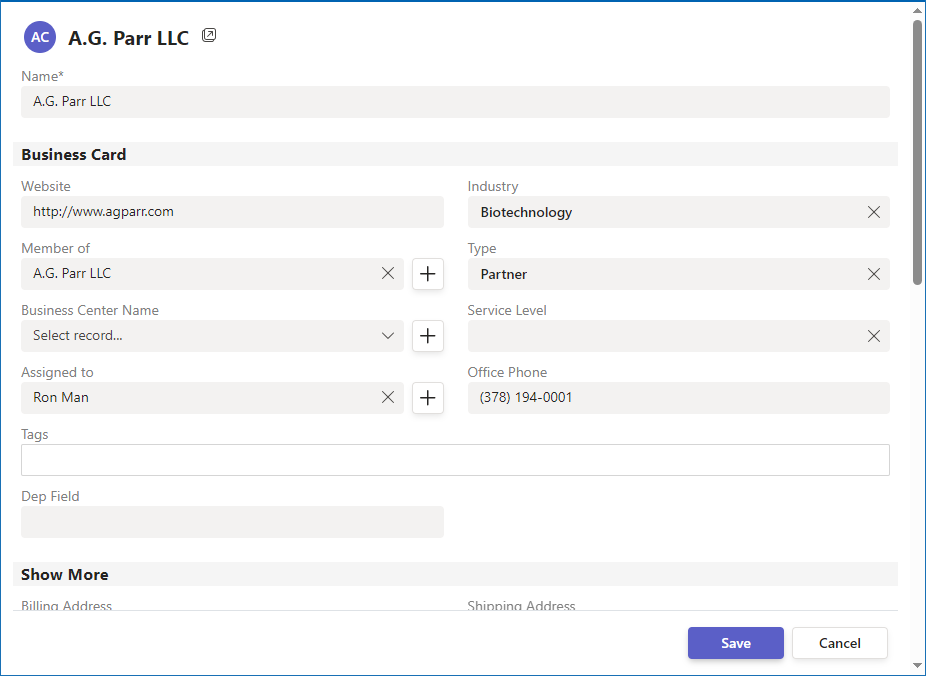Clear the Member of field value
926x677 pixels.
coord(388,273)
